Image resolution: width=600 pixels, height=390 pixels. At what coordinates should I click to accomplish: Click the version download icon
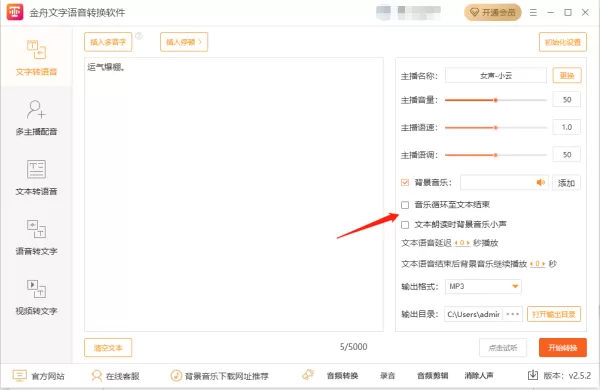[x=533, y=375]
